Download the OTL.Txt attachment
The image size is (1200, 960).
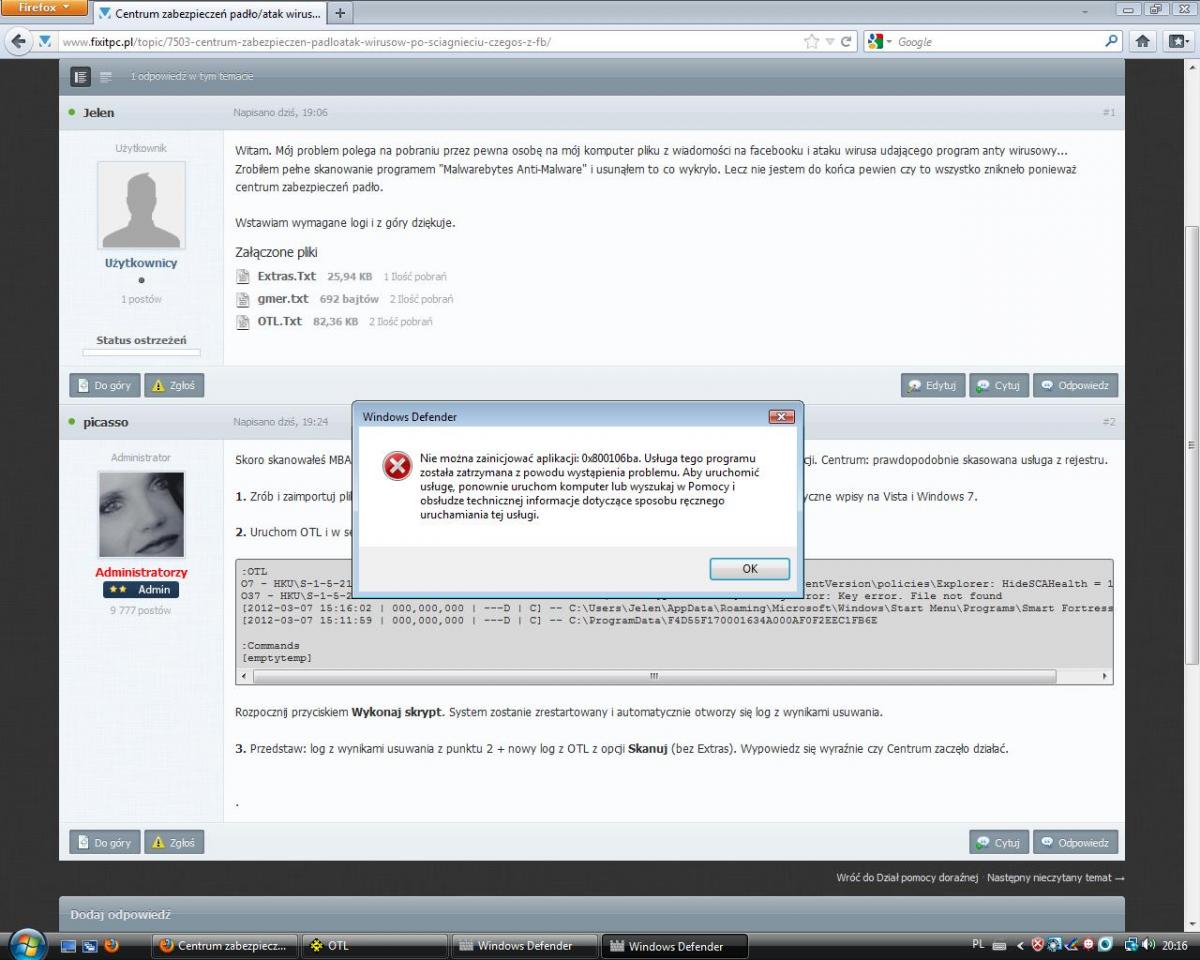click(x=279, y=322)
